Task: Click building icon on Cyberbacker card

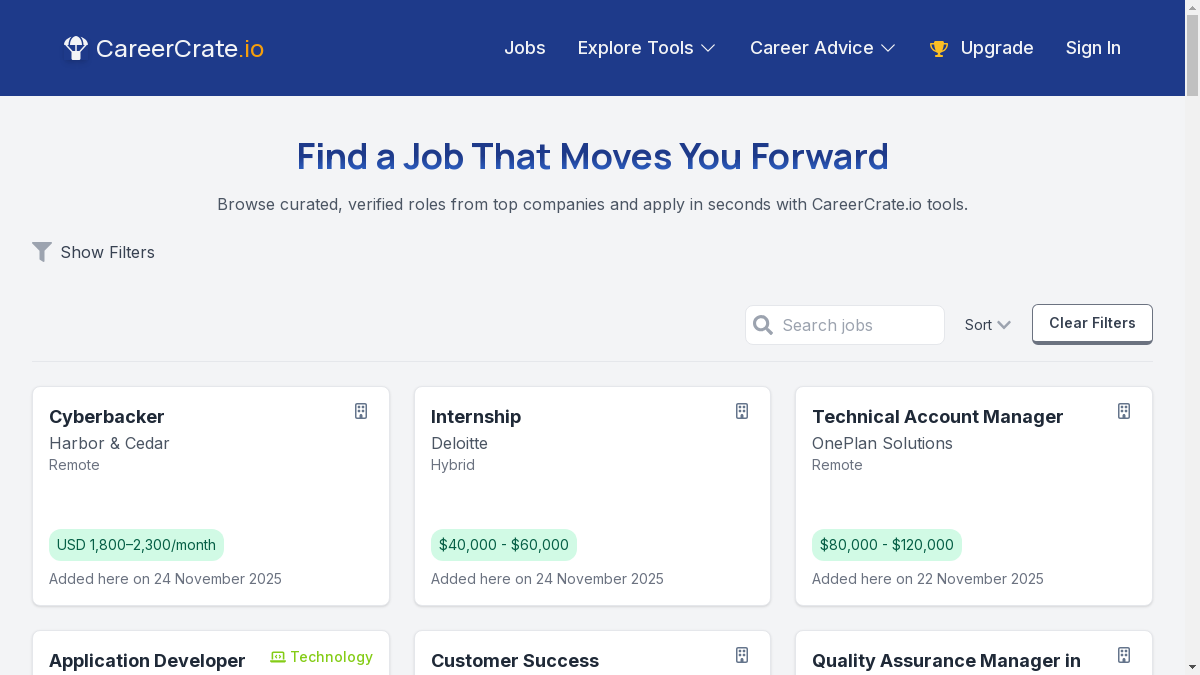Action: pyautogui.click(x=361, y=411)
